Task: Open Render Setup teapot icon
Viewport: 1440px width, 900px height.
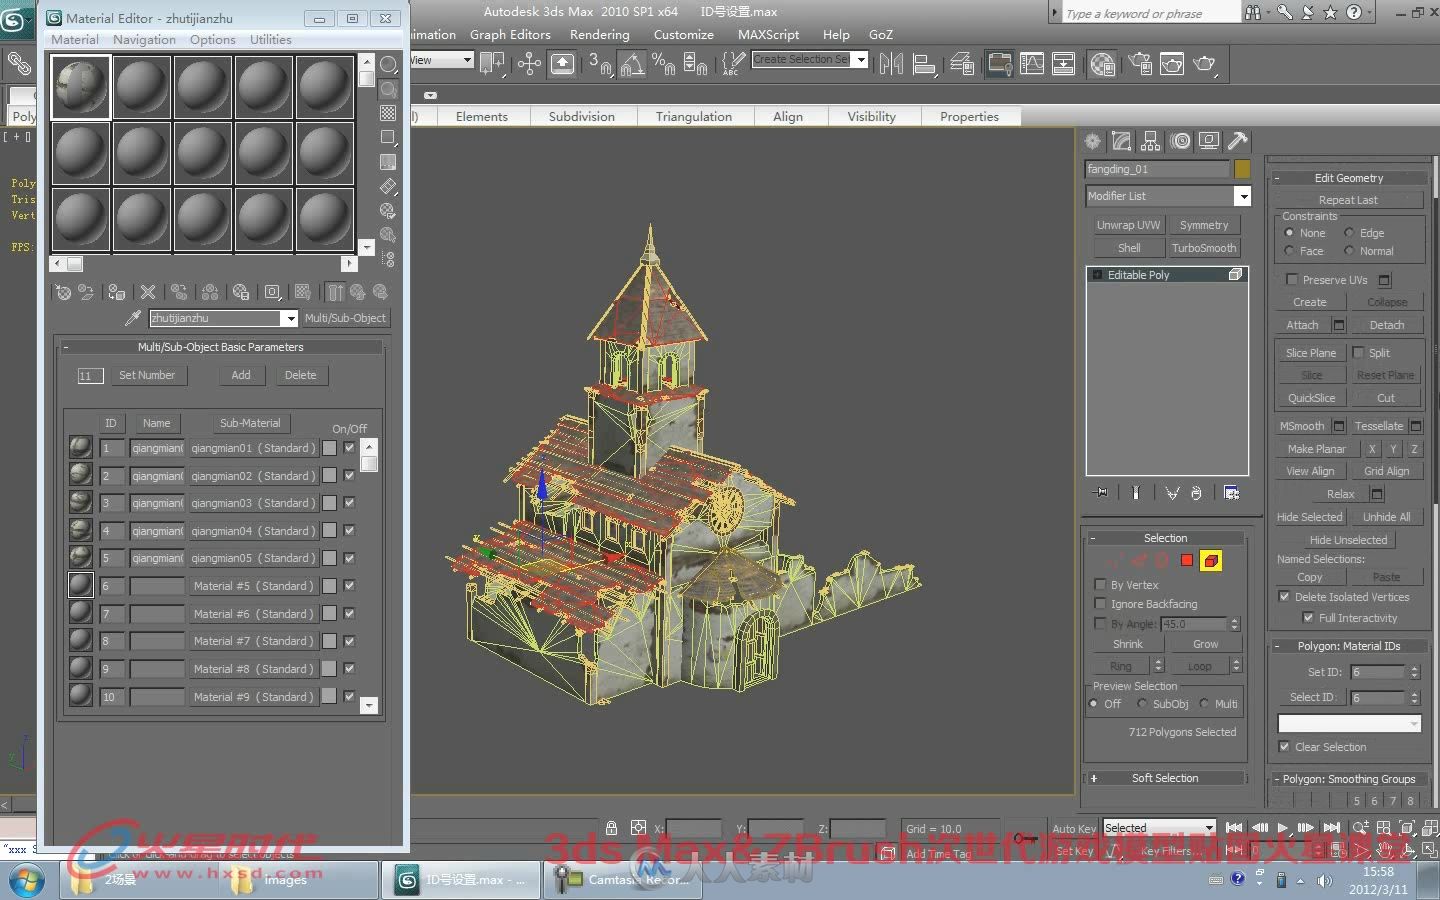Action: [x=1140, y=64]
